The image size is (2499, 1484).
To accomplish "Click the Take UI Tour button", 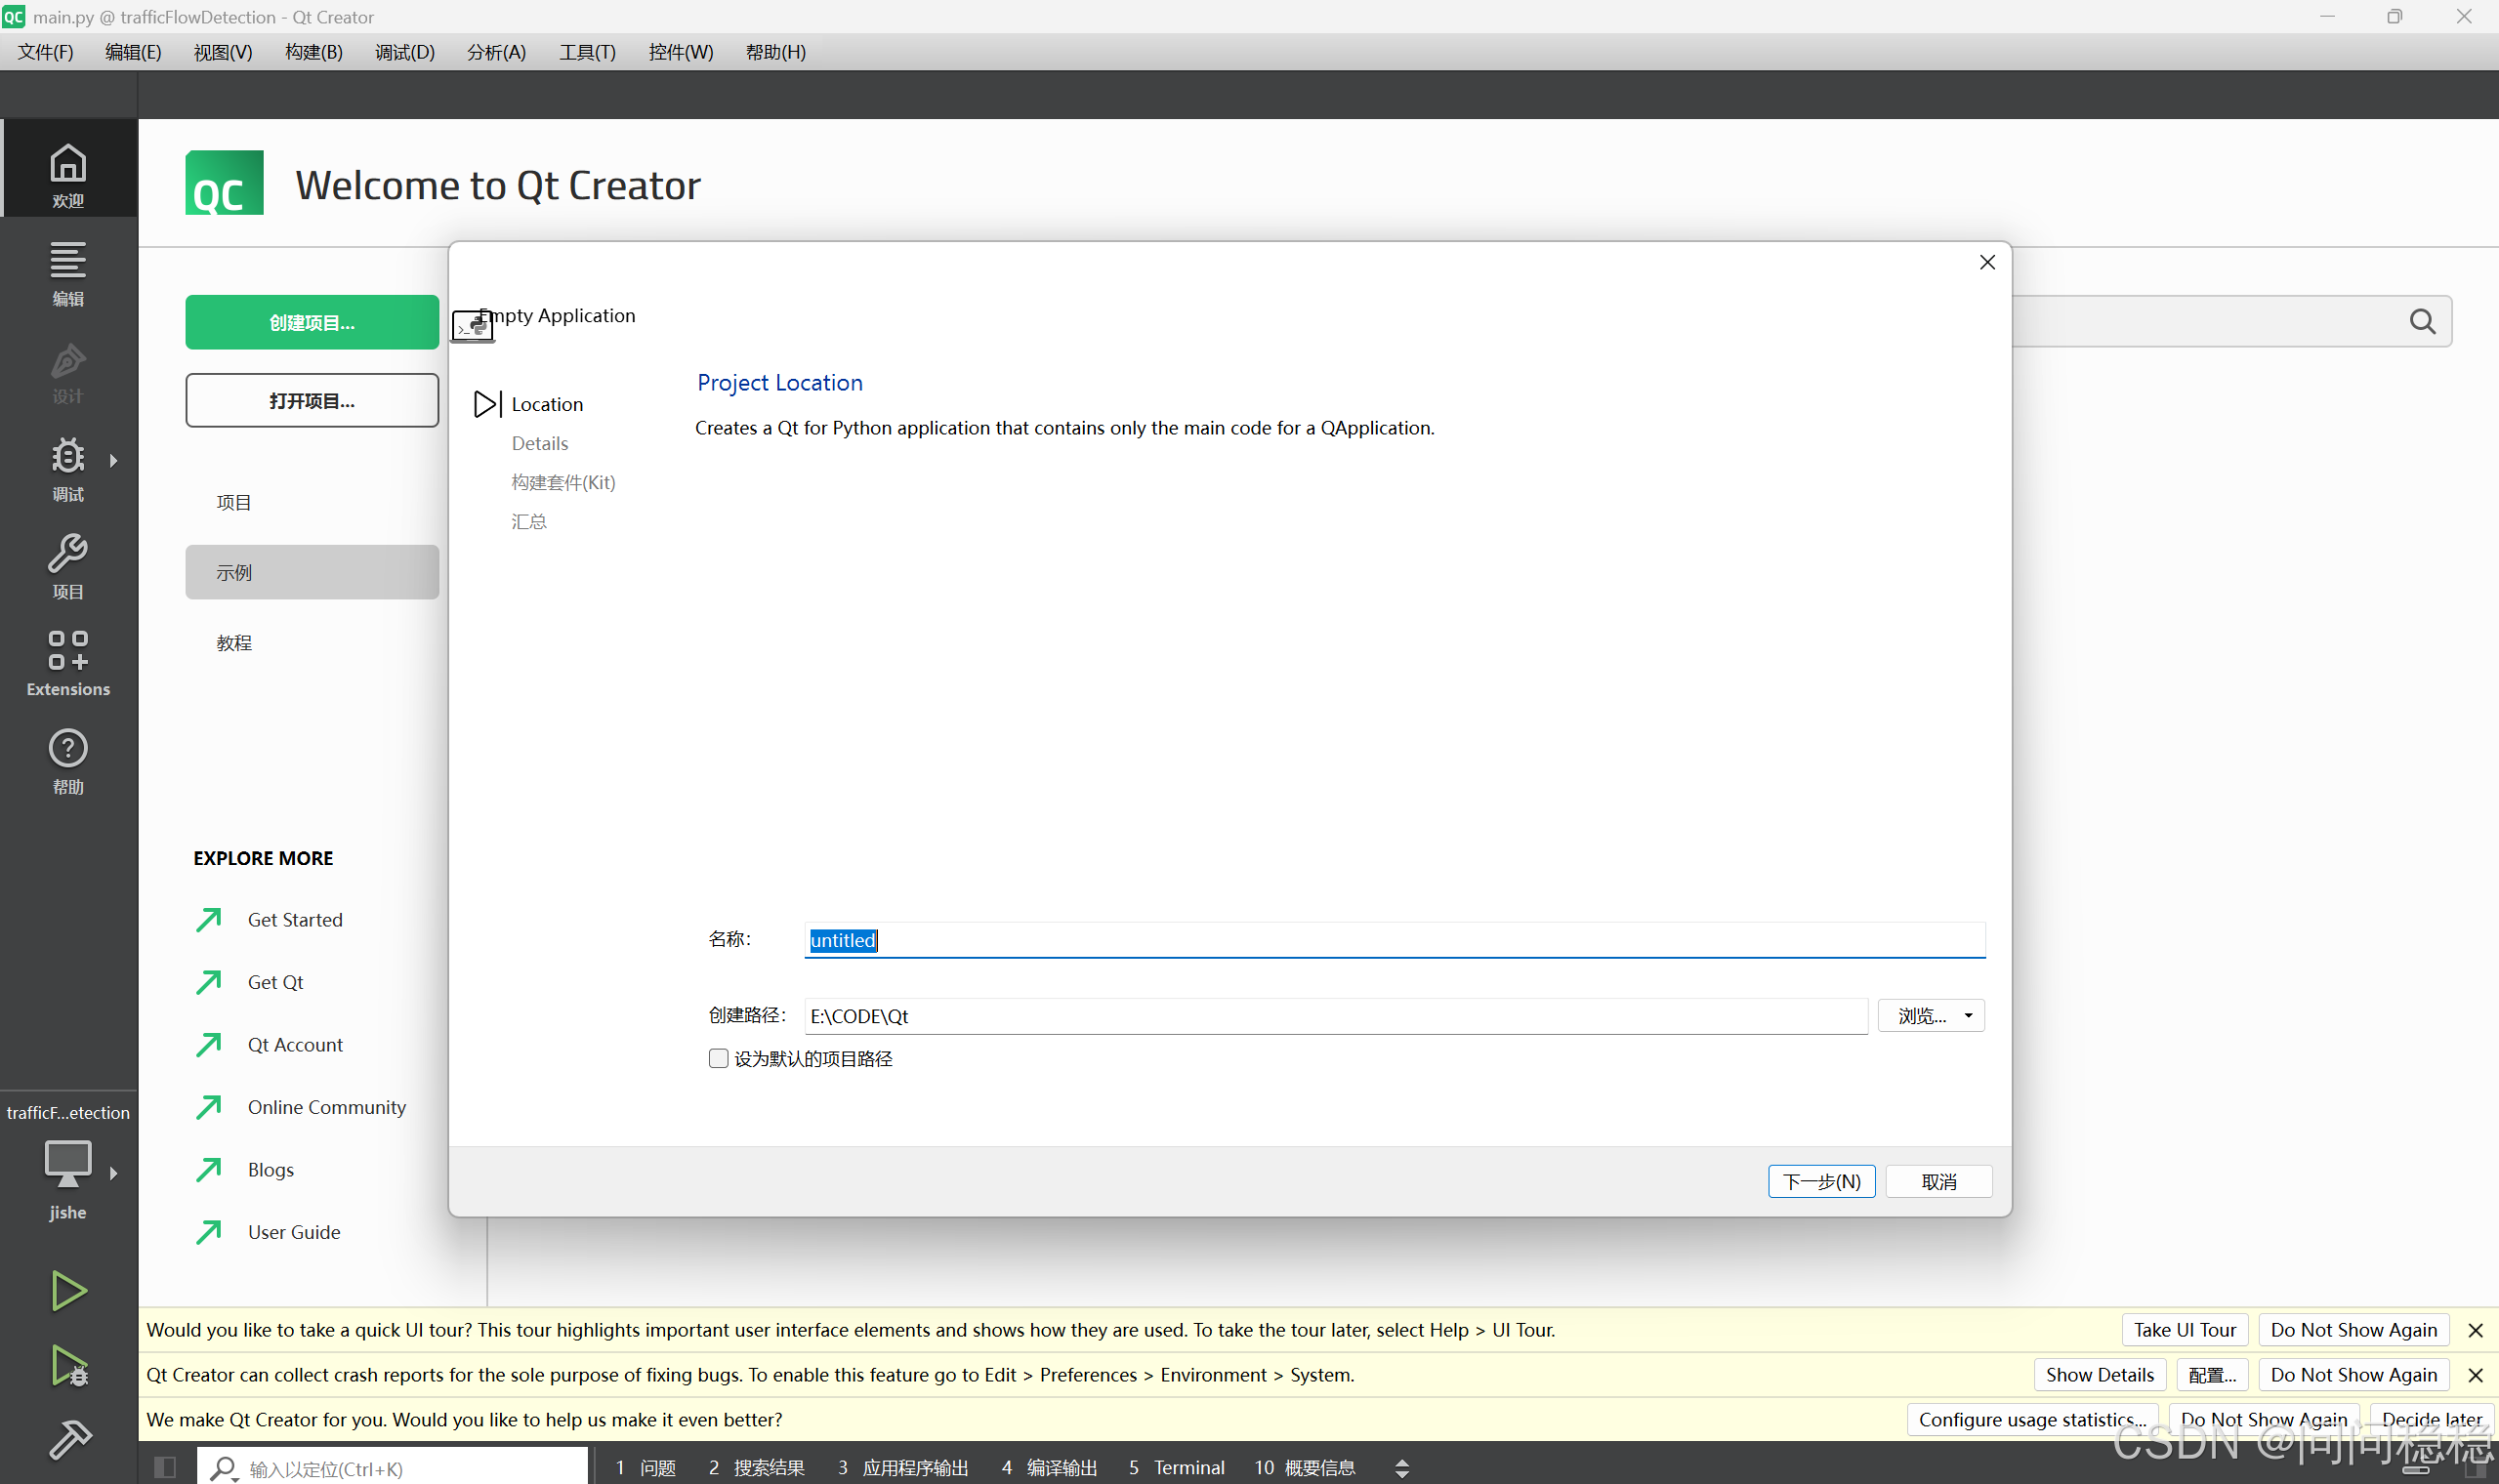I will (x=2184, y=1329).
